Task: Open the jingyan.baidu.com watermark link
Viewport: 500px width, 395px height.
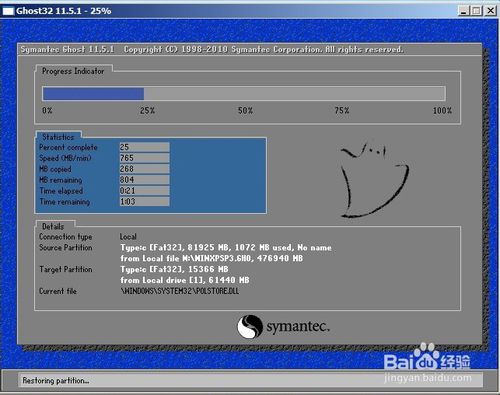Action: click(x=428, y=378)
